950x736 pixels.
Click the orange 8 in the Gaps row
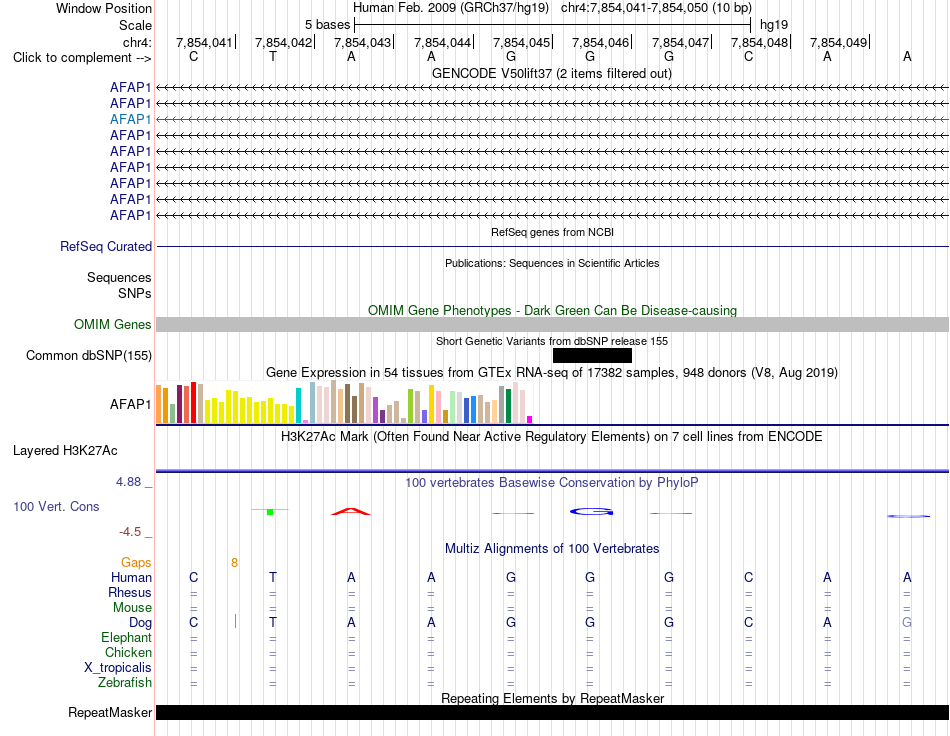234,563
